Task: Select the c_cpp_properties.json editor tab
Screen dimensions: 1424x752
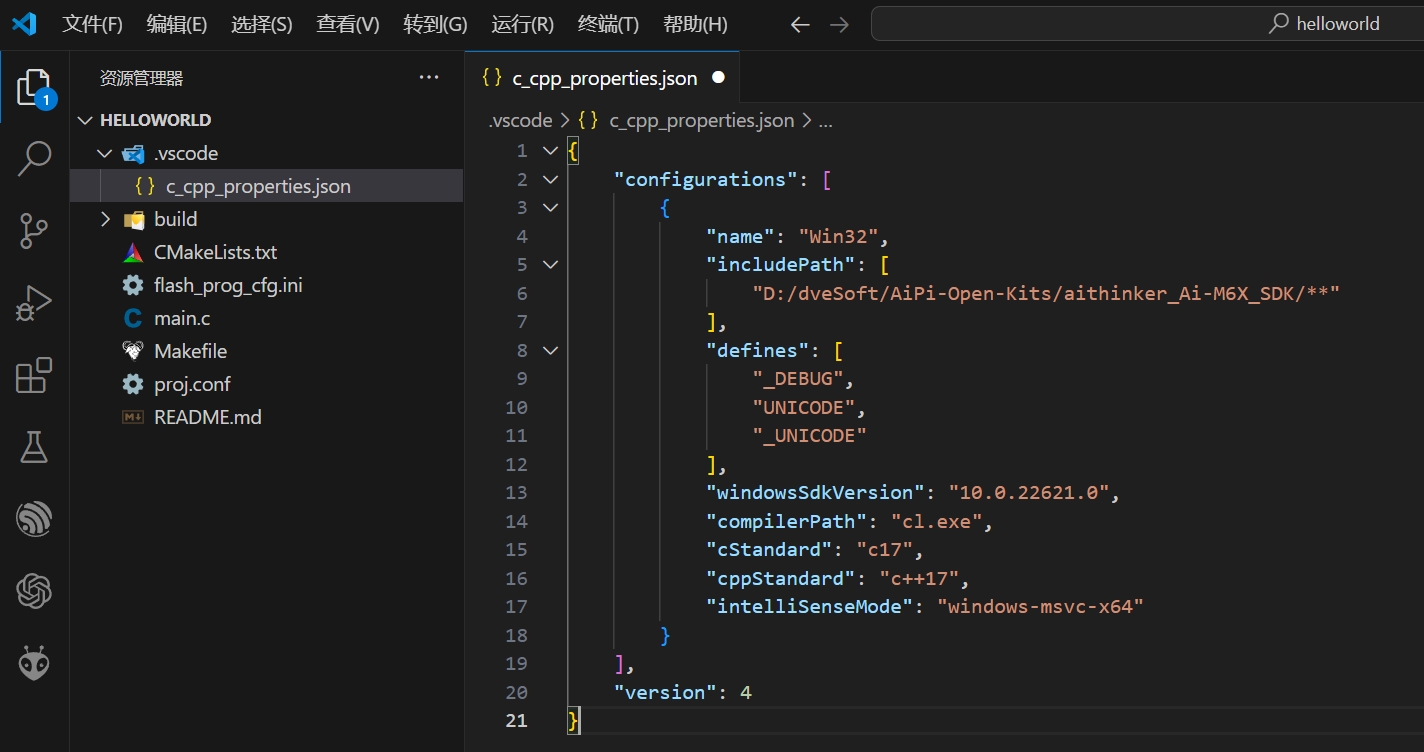Action: 603,78
